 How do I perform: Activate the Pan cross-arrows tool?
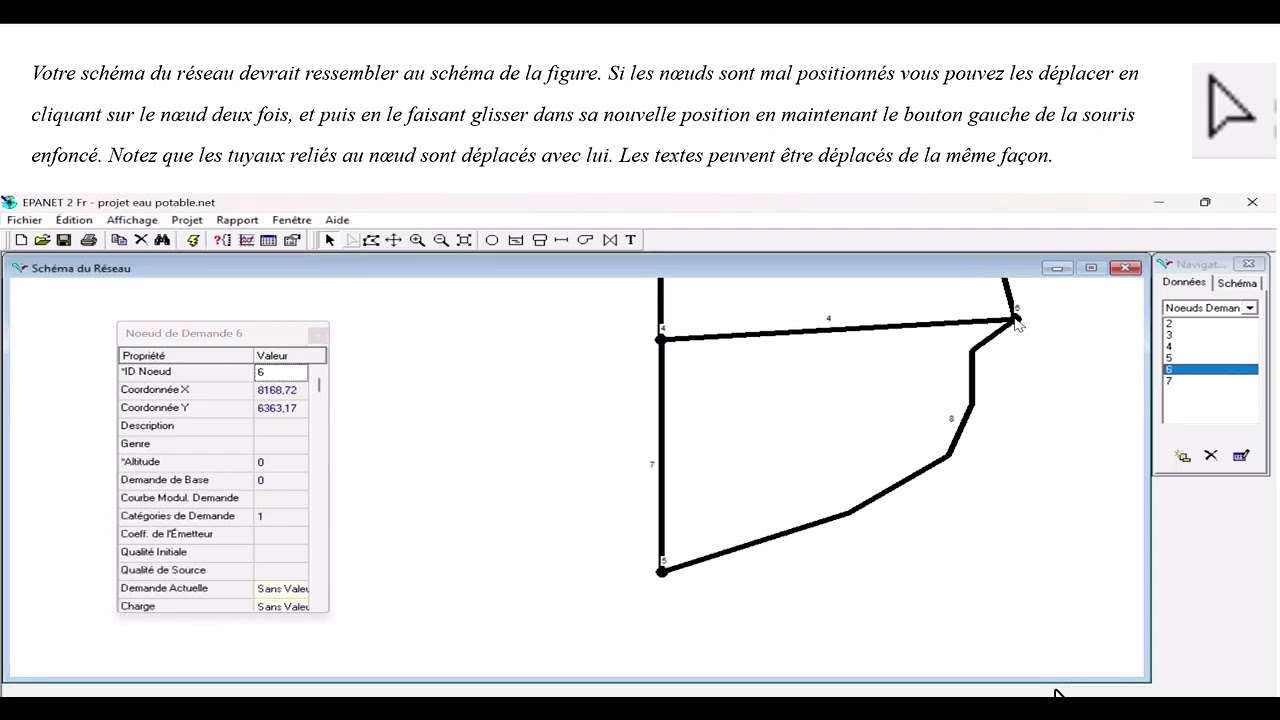click(x=394, y=240)
